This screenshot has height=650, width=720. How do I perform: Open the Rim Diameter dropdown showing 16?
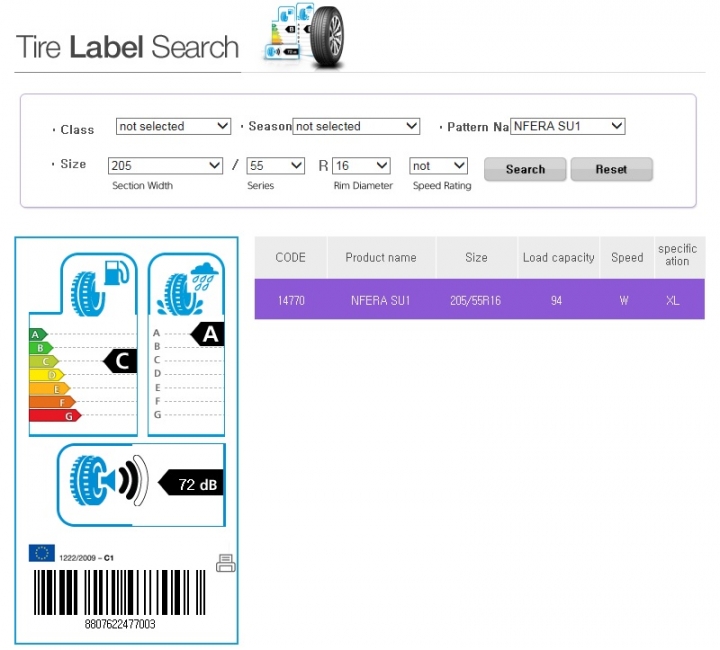click(x=361, y=166)
